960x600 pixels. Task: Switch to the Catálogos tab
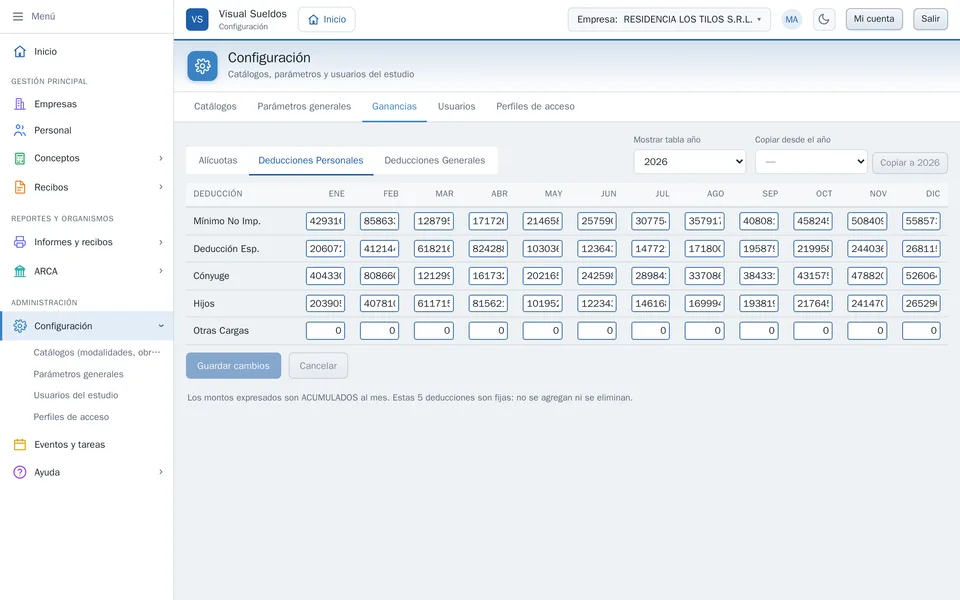pos(215,107)
